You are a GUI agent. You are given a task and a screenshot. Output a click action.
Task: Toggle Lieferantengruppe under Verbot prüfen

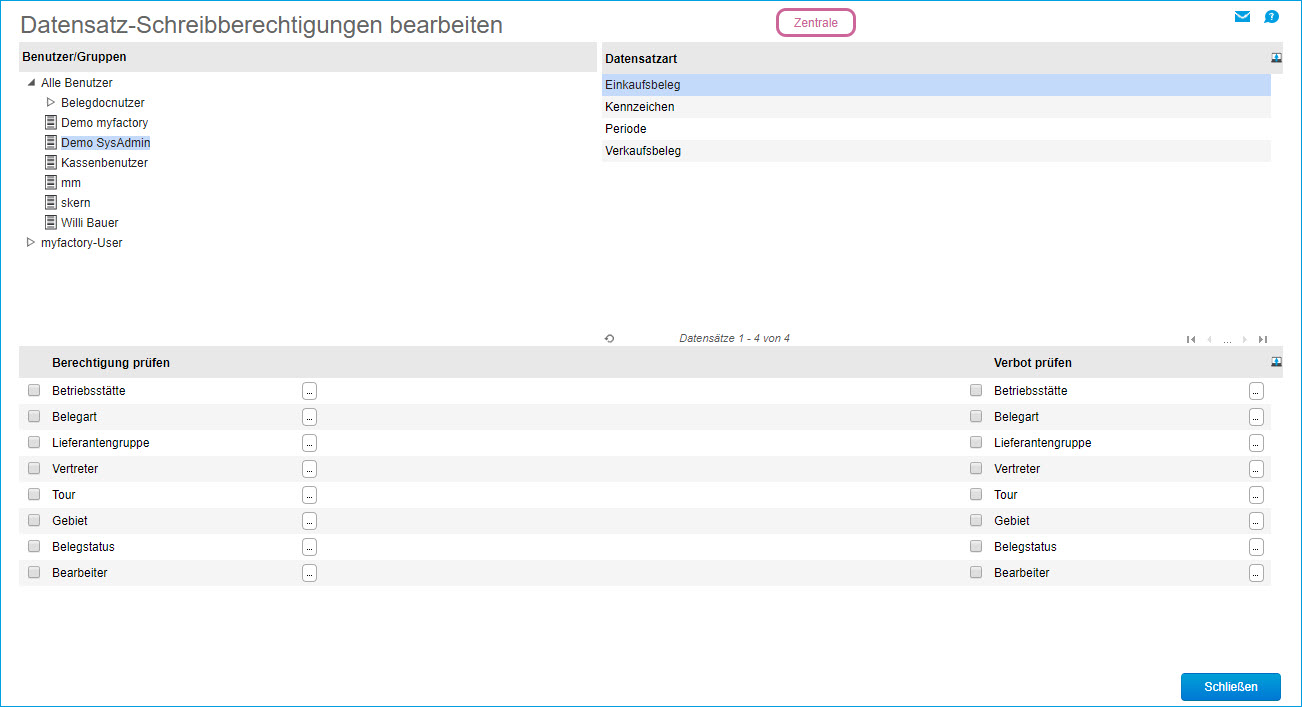976,442
